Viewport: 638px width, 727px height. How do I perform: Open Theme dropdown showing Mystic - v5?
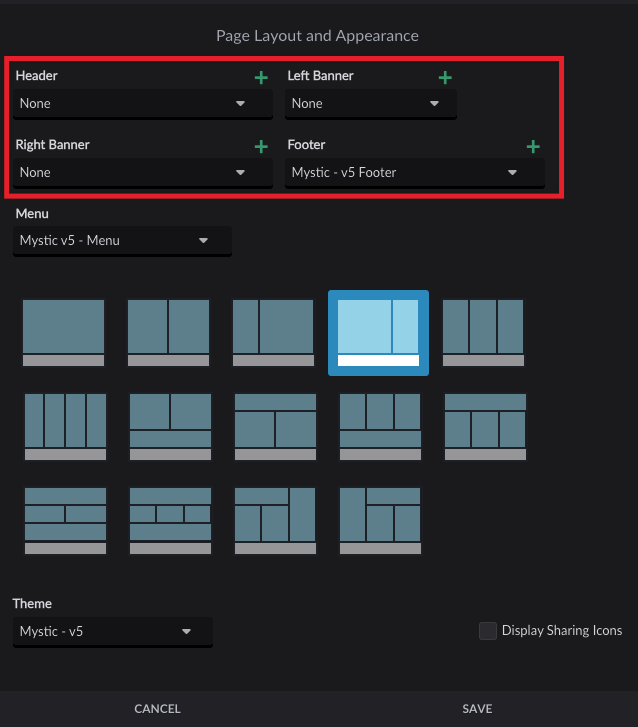tap(113, 631)
